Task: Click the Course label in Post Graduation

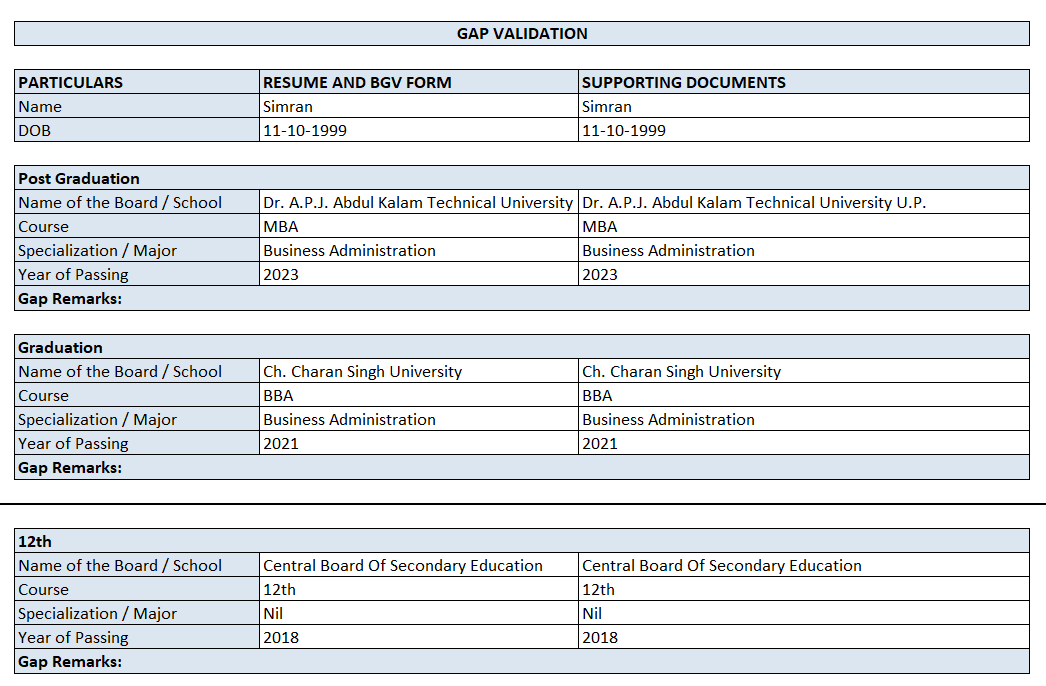Action: click(x=137, y=226)
